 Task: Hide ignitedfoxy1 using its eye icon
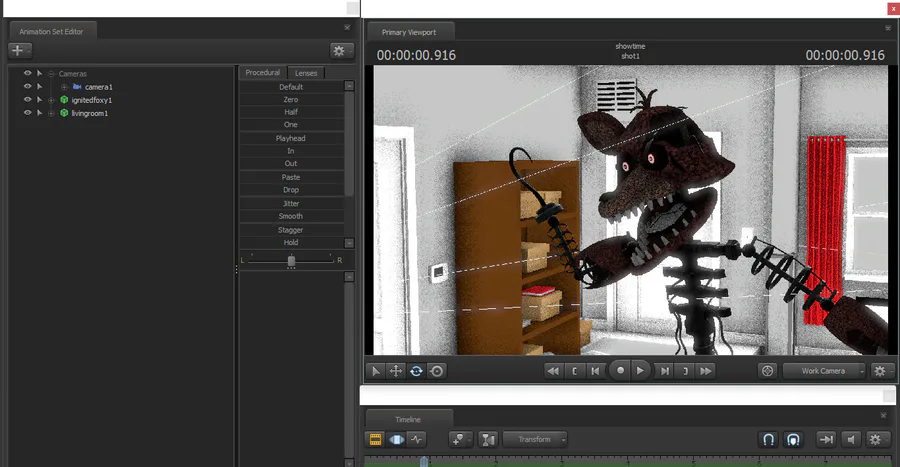pyautogui.click(x=27, y=100)
